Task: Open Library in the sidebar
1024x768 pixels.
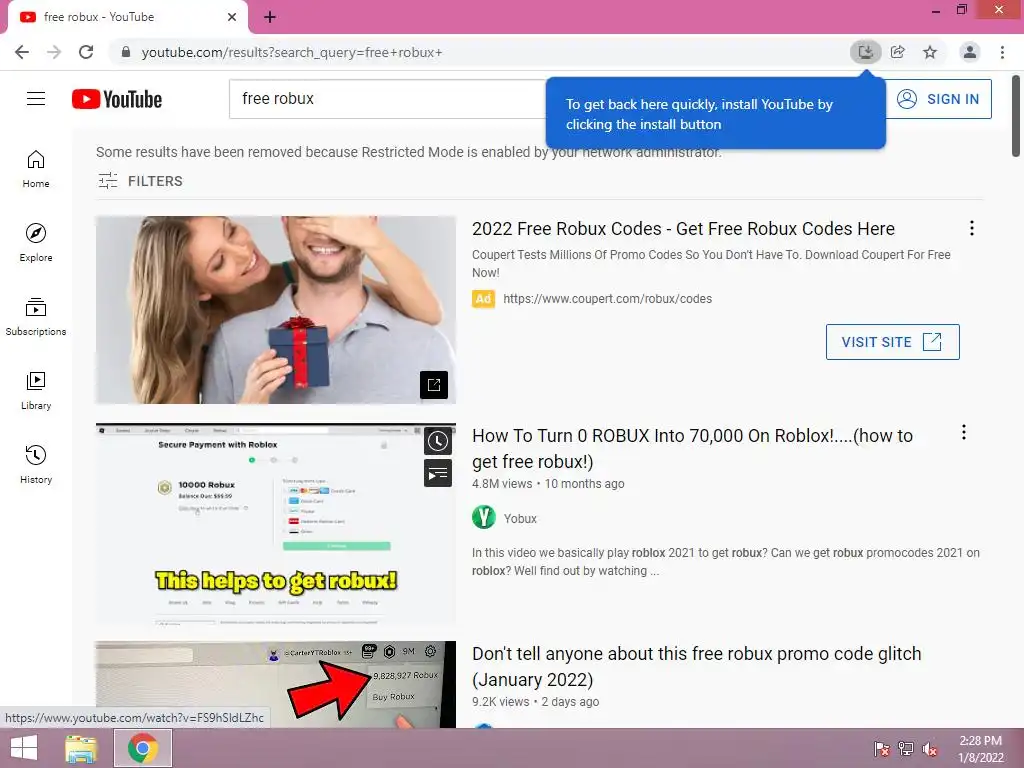Action: pyautogui.click(x=36, y=391)
